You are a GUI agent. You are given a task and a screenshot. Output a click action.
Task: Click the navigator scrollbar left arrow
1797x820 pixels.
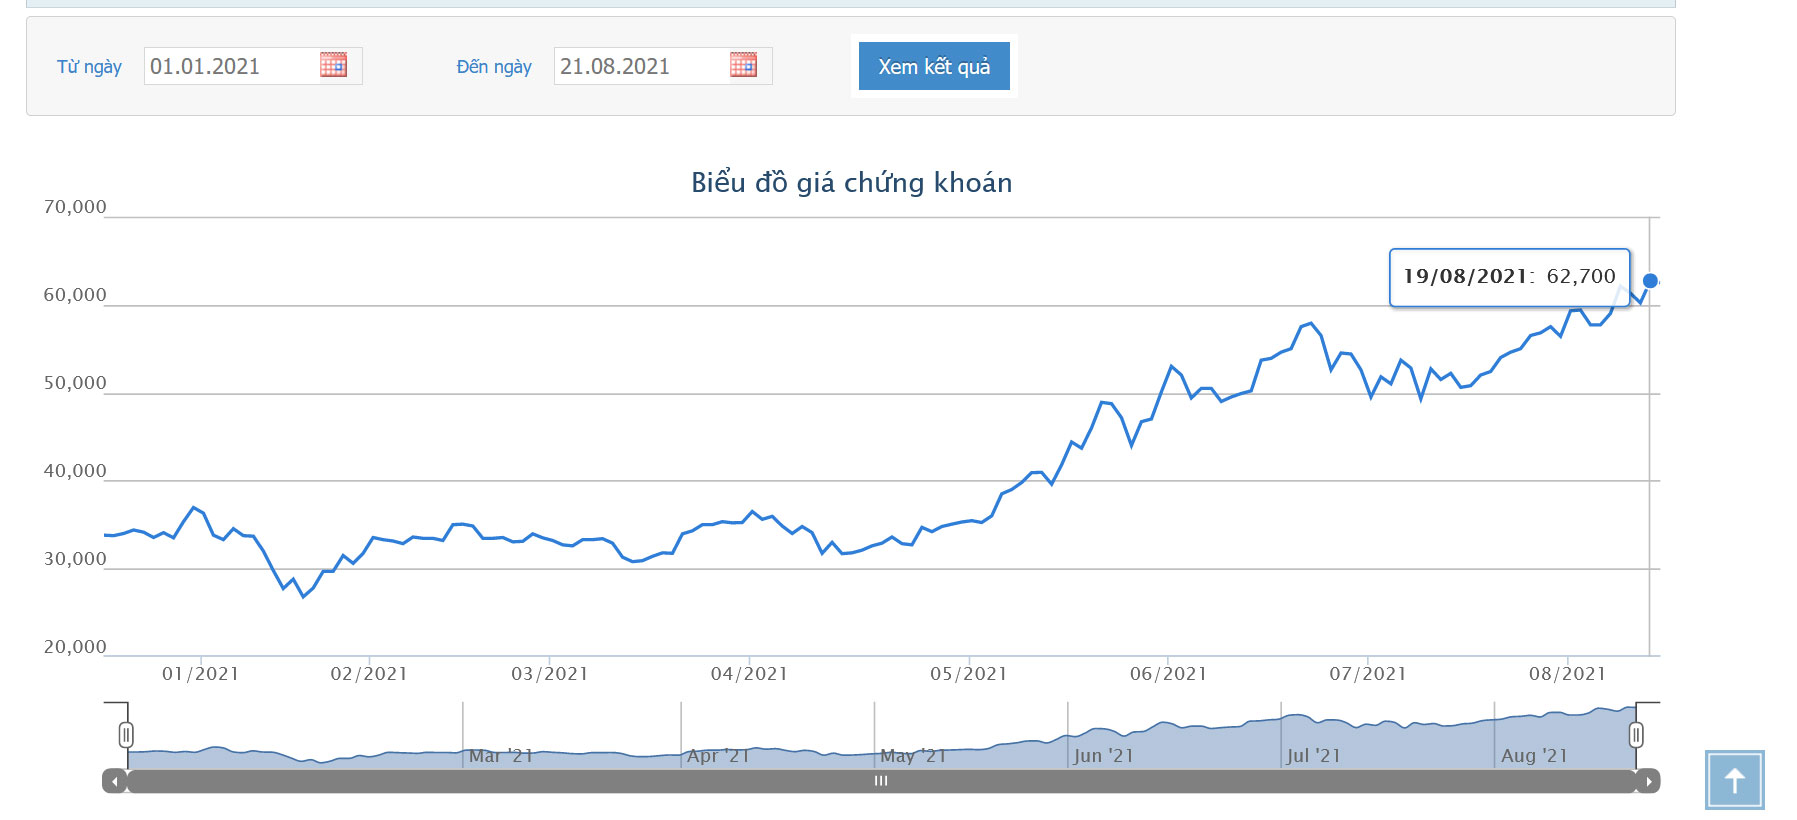pos(115,781)
